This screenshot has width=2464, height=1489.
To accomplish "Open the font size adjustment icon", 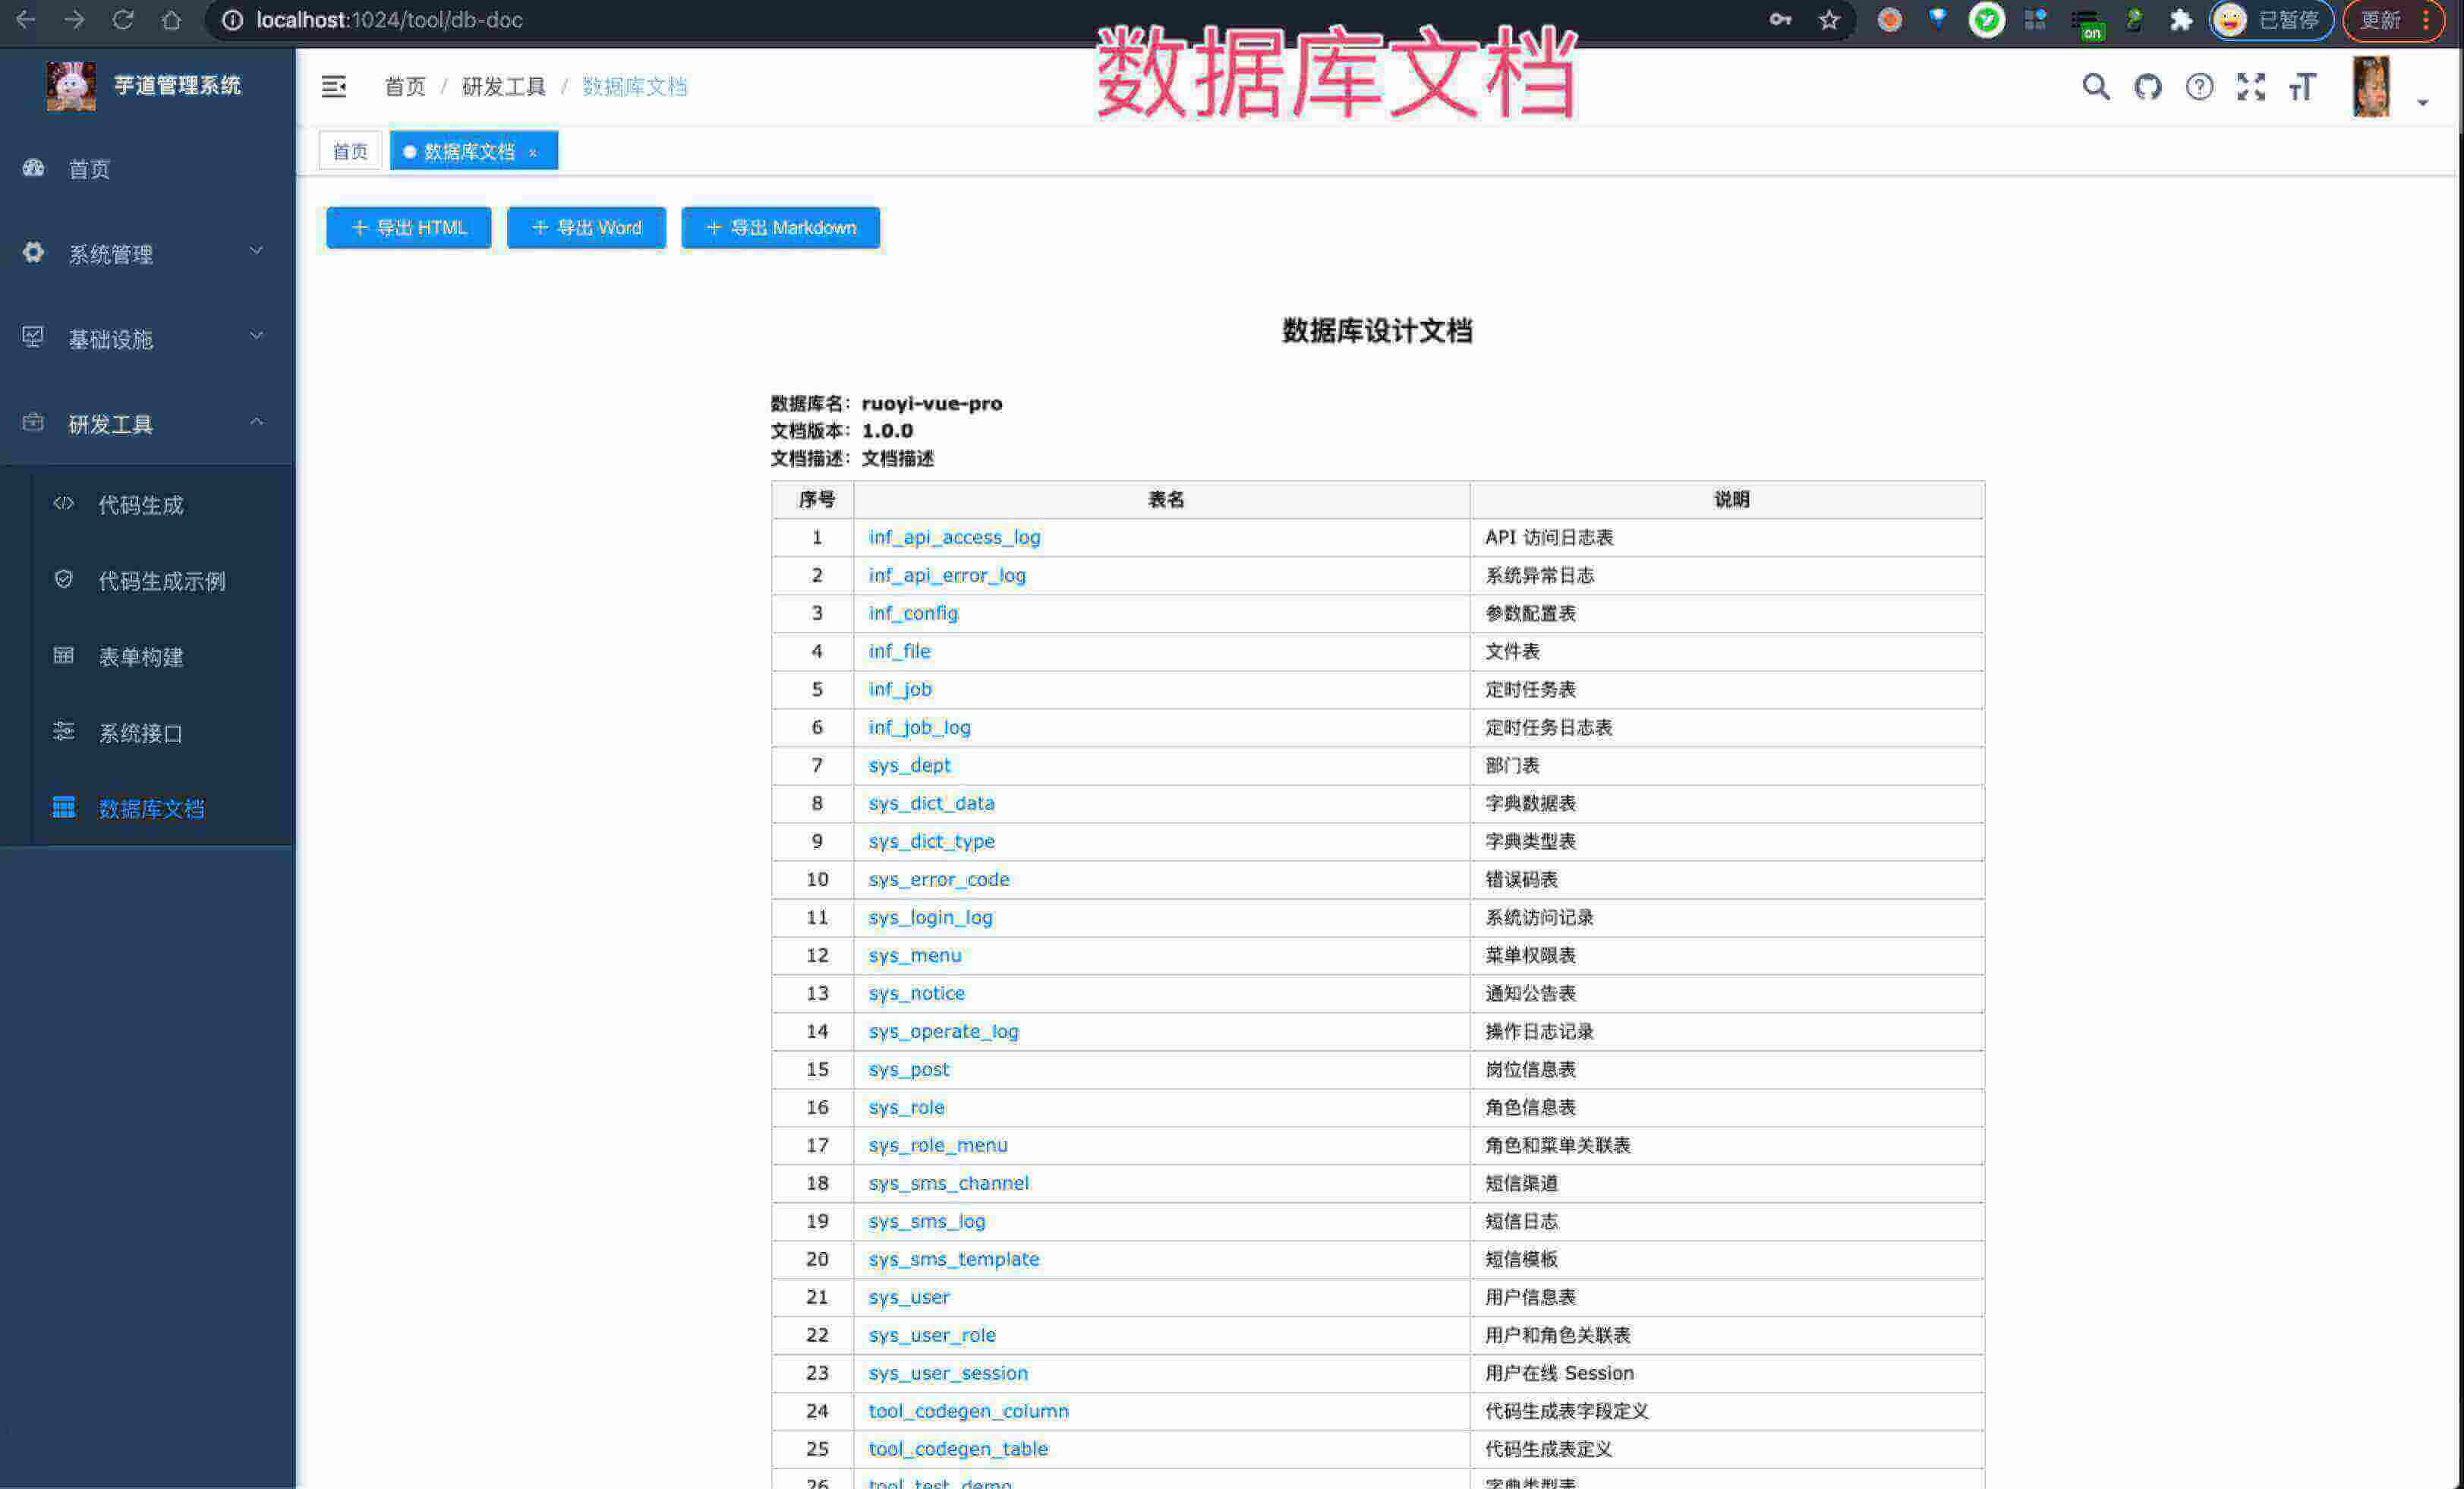I will [2302, 87].
